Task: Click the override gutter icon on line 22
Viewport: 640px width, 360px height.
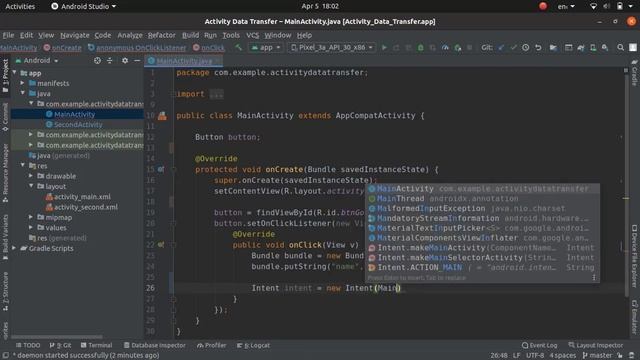Action: 161,244
